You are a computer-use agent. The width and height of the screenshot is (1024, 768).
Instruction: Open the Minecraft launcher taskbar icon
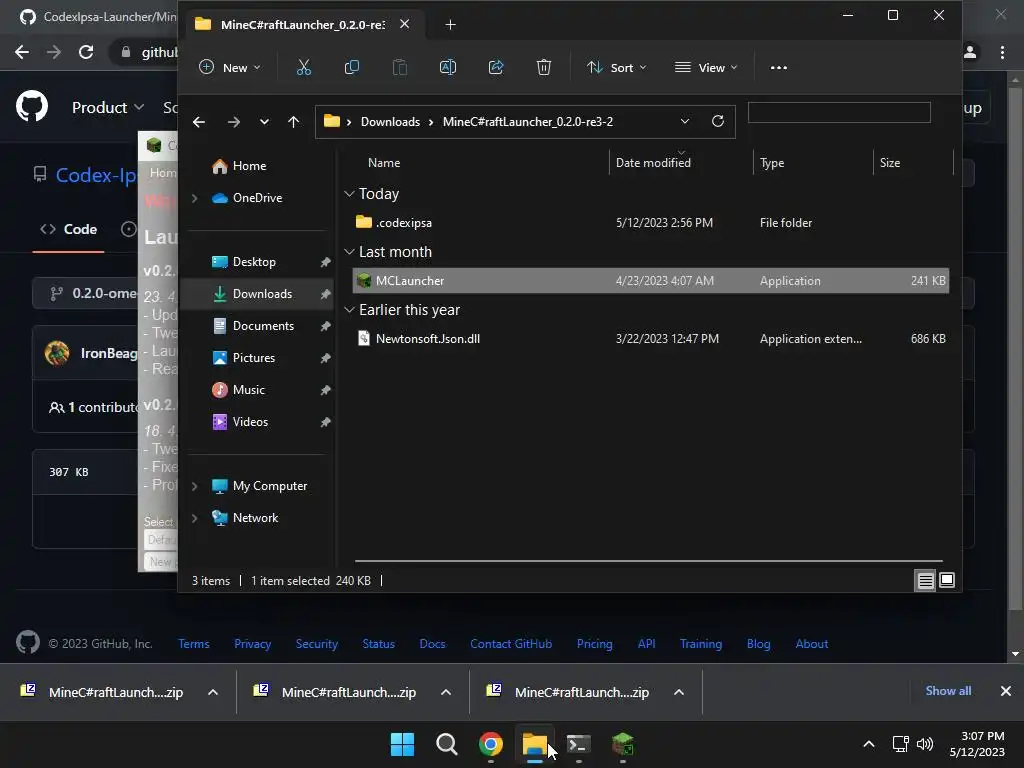pyautogui.click(x=622, y=744)
